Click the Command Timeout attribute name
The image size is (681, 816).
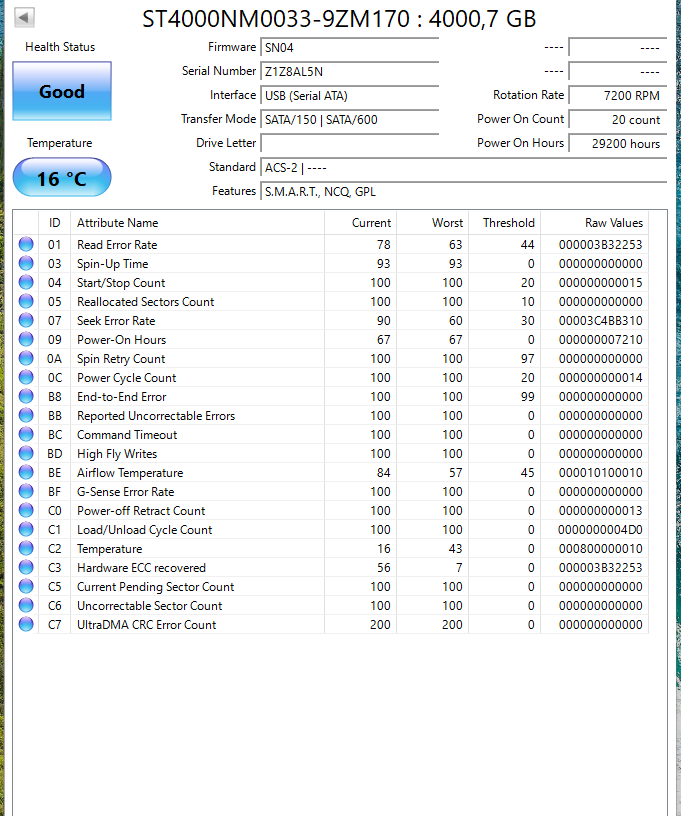(127, 435)
